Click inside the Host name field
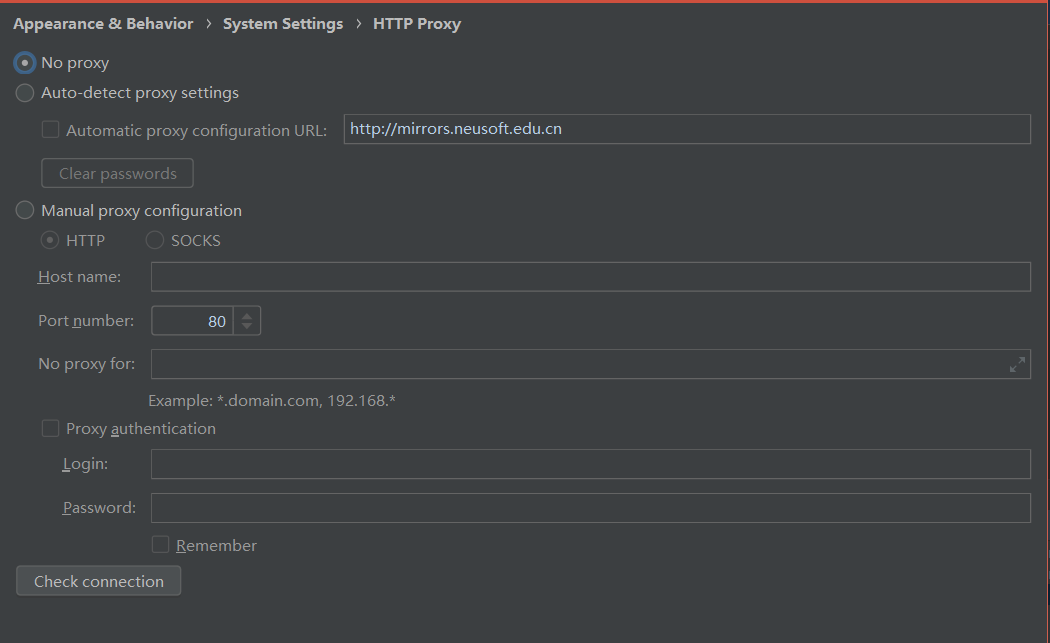This screenshot has height=643, width=1050. 590,276
